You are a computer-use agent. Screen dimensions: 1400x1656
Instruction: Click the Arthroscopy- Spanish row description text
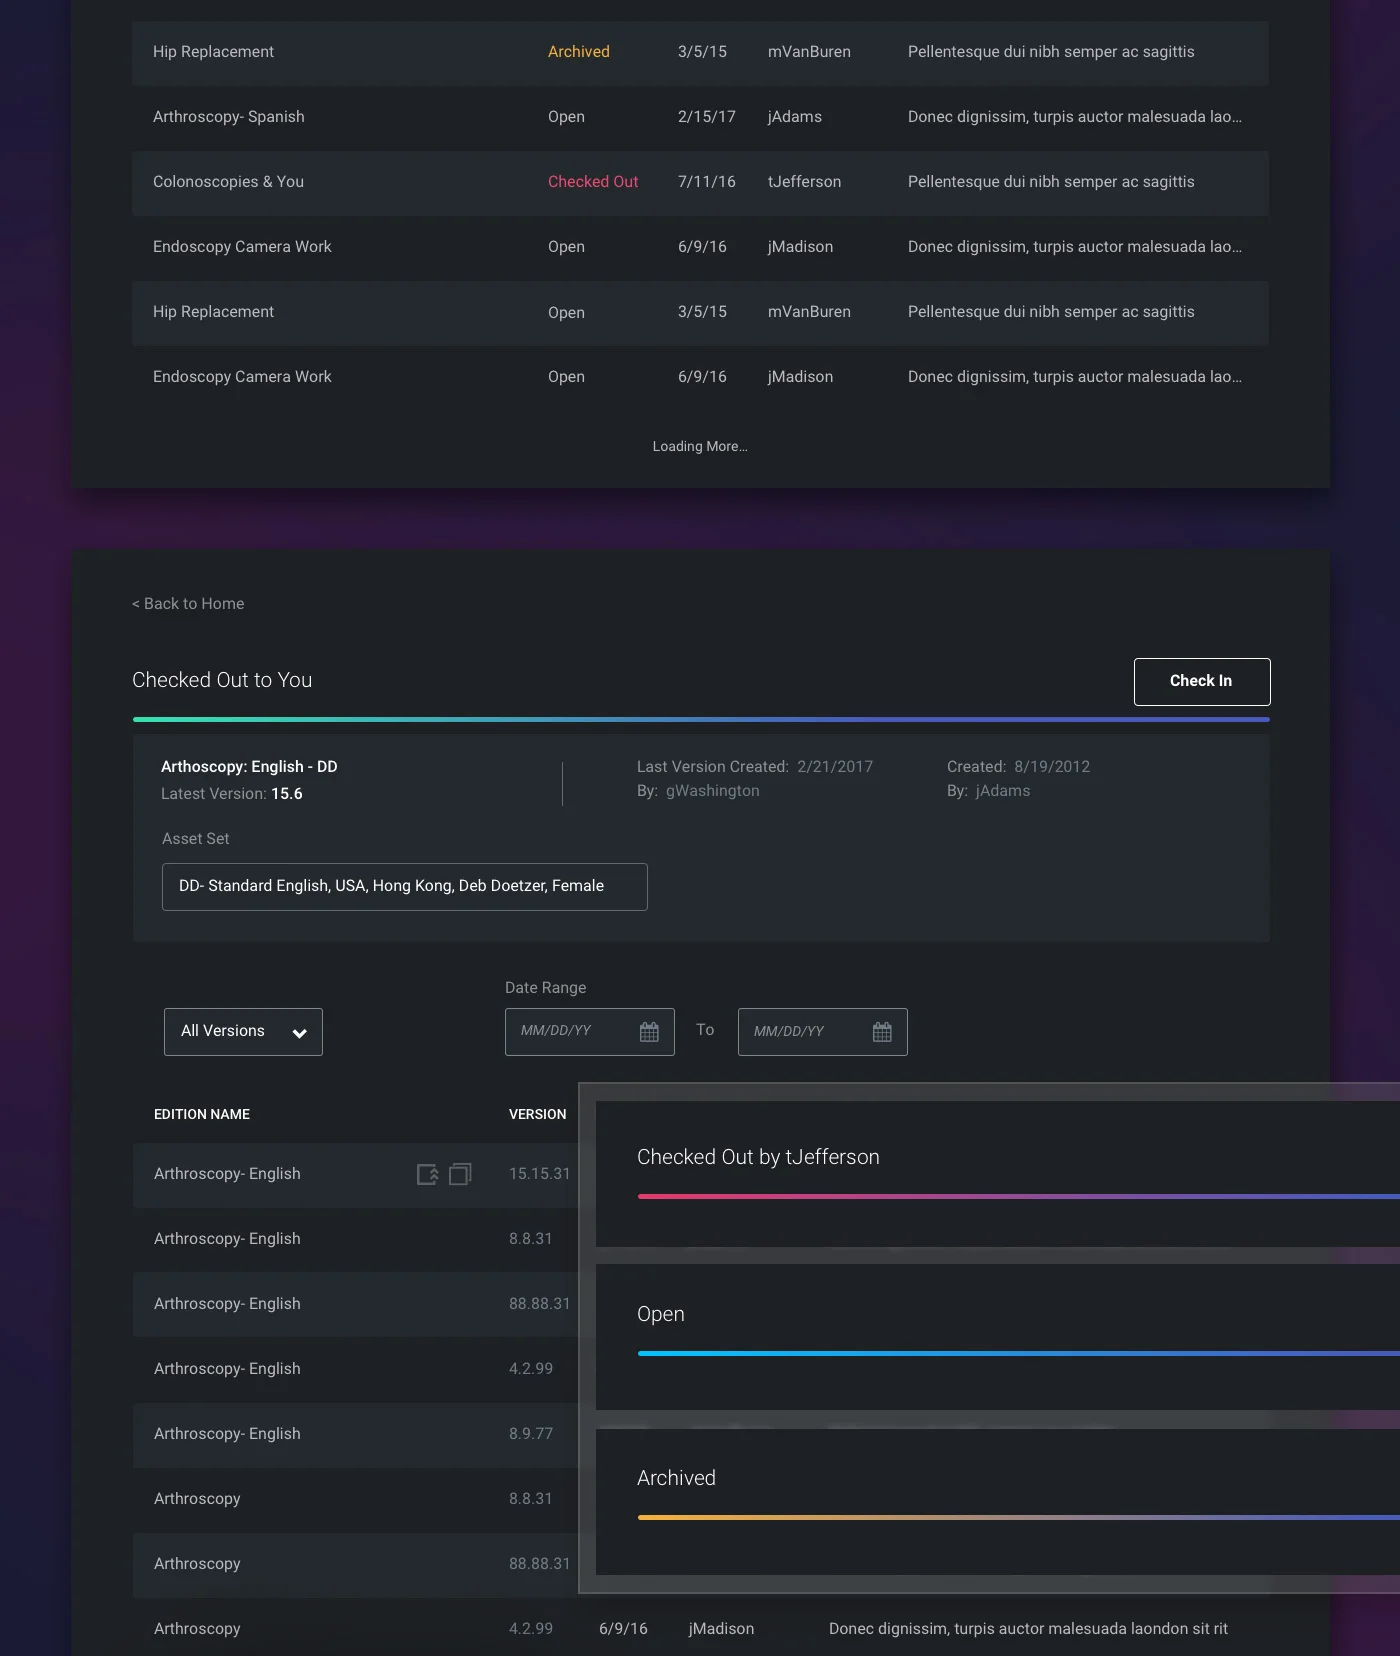[x=1075, y=117]
